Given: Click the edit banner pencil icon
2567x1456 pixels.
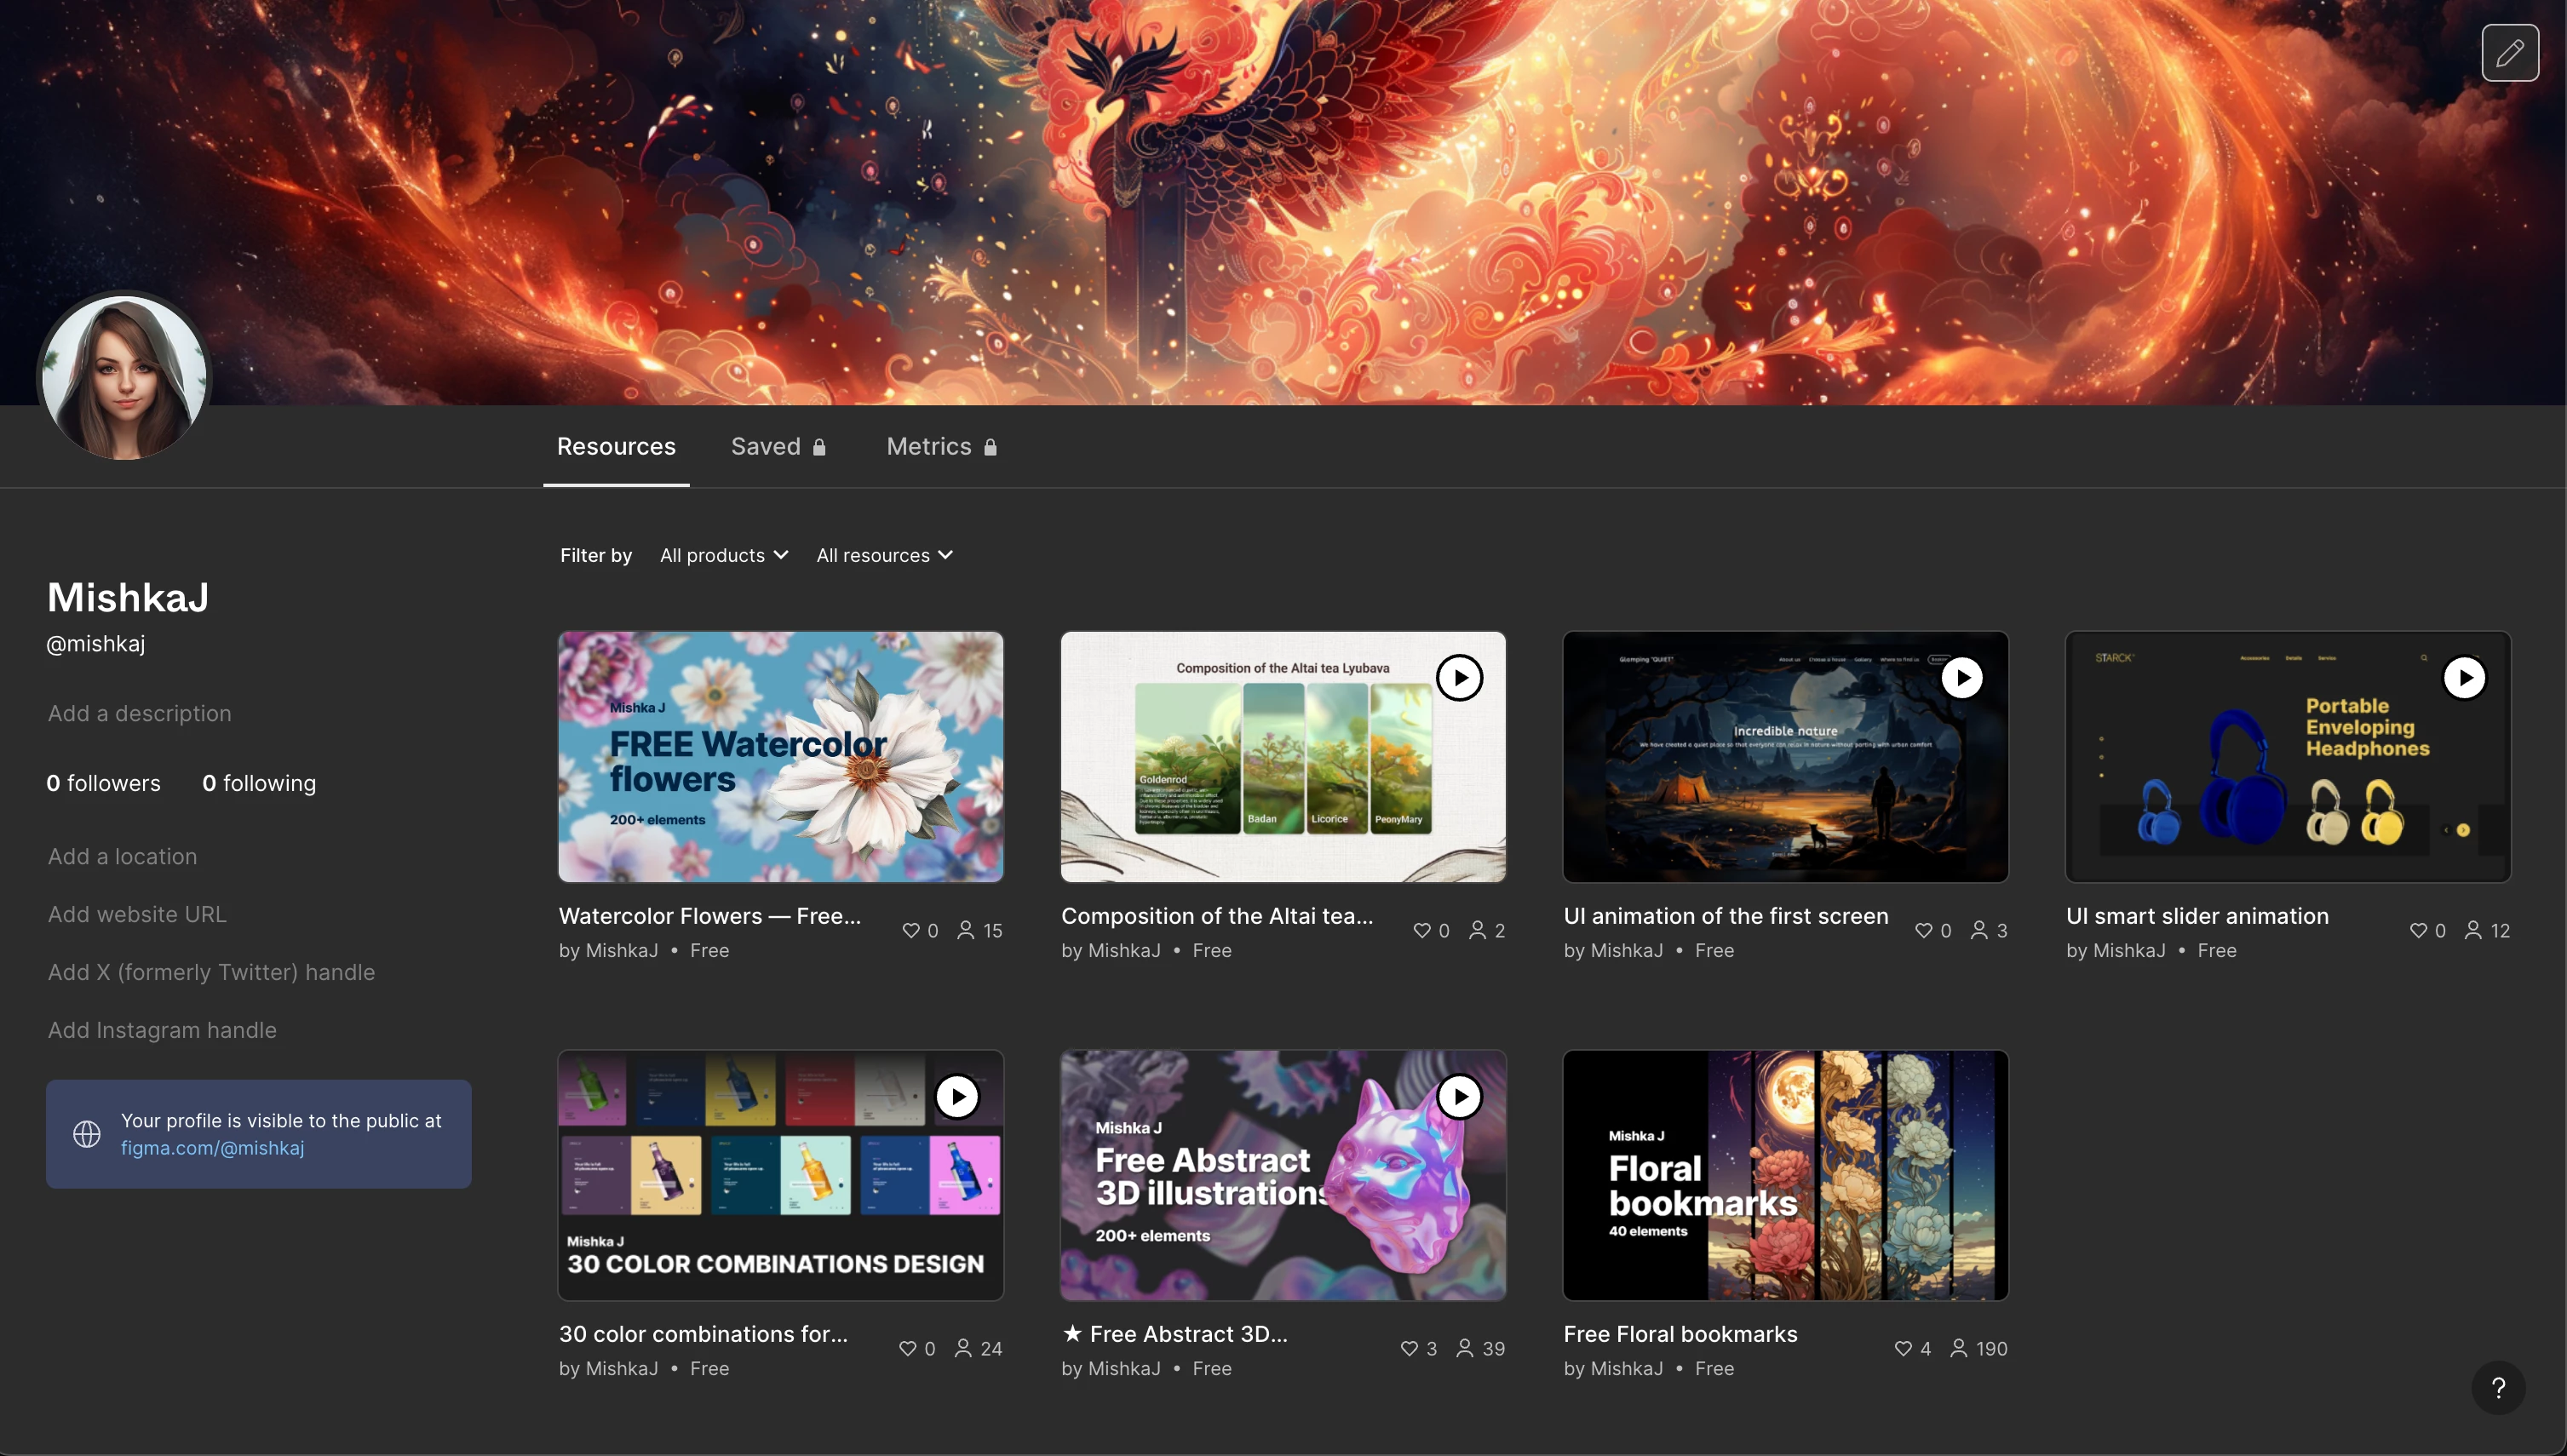Looking at the screenshot, I should [2509, 53].
